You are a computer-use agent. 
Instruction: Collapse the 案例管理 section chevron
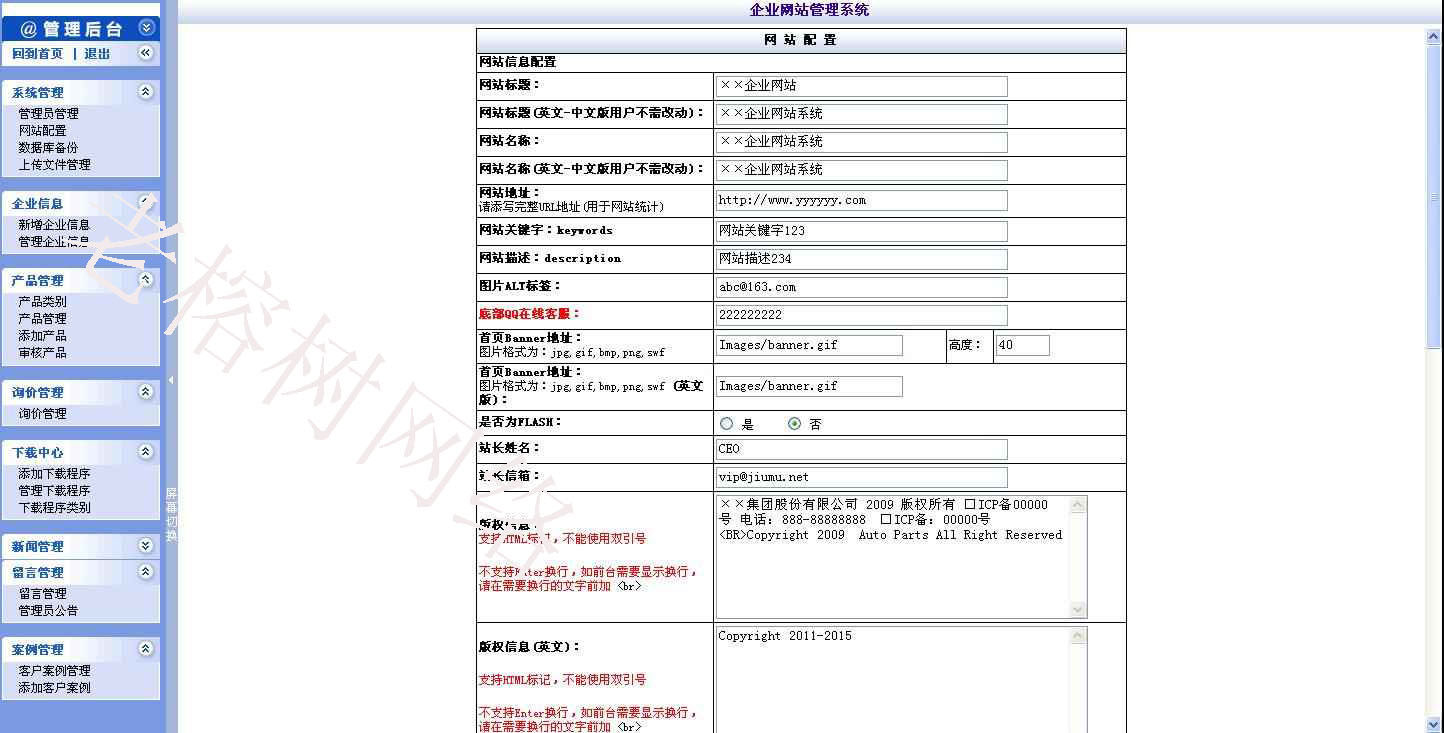pyautogui.click(x=146, y=648)
